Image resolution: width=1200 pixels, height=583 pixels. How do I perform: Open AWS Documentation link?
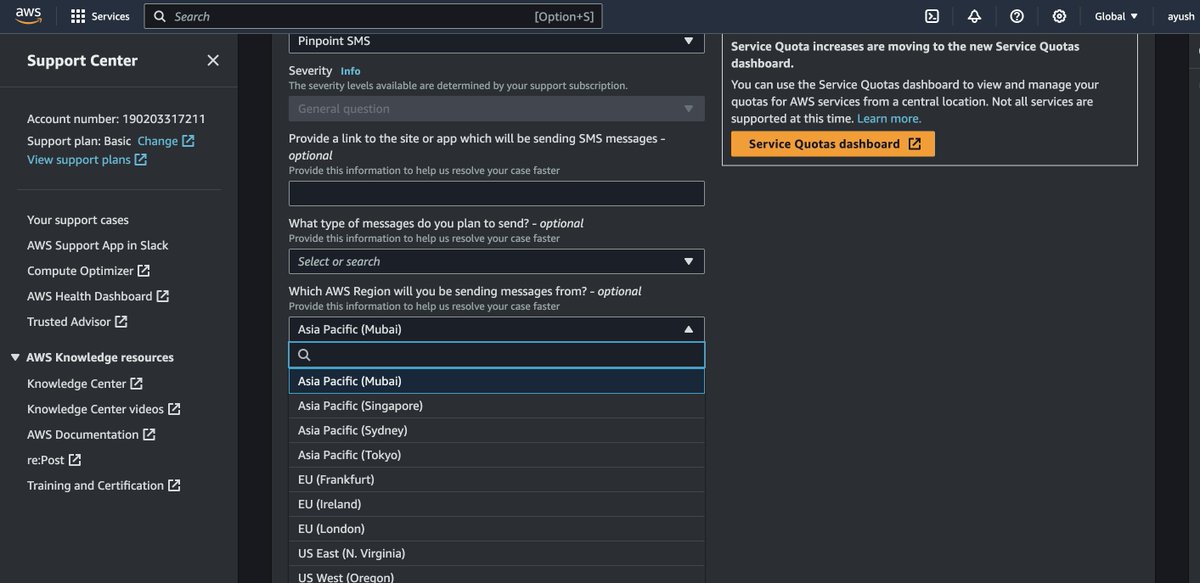[x=91, y=435]
